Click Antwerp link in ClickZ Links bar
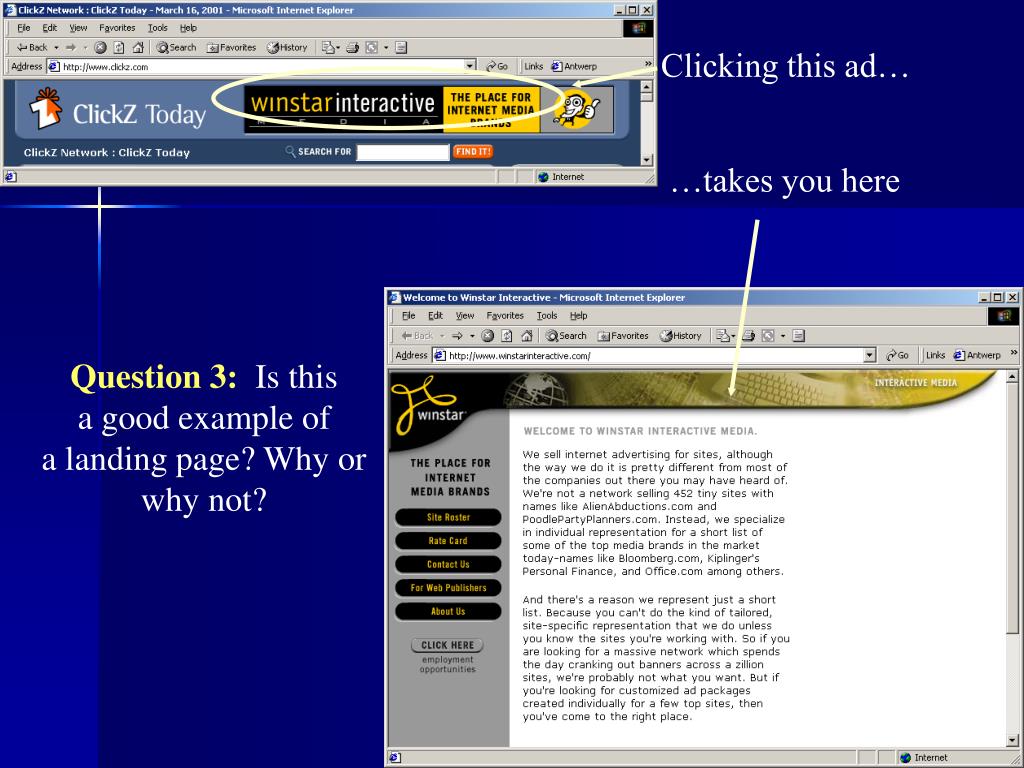The image size is (1024, 768). pyautogui.click(x=574, y=66)
